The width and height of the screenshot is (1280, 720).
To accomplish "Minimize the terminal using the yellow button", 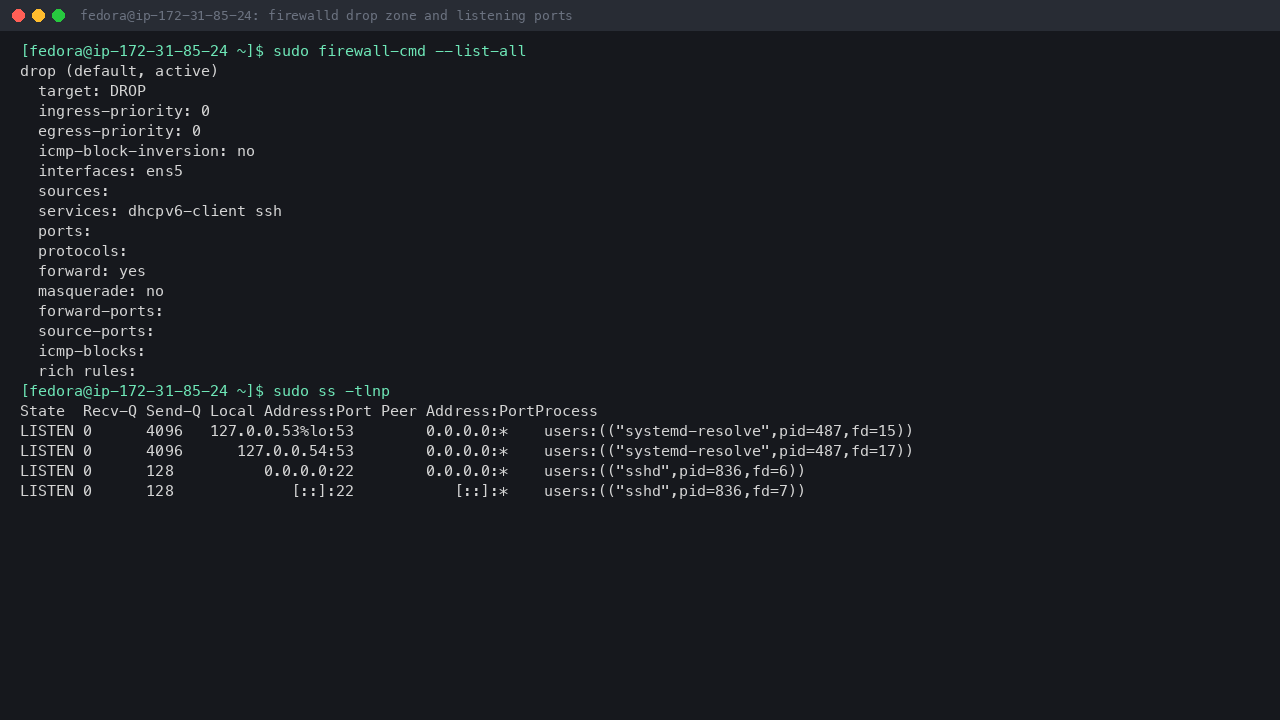I will pos(38,15).
